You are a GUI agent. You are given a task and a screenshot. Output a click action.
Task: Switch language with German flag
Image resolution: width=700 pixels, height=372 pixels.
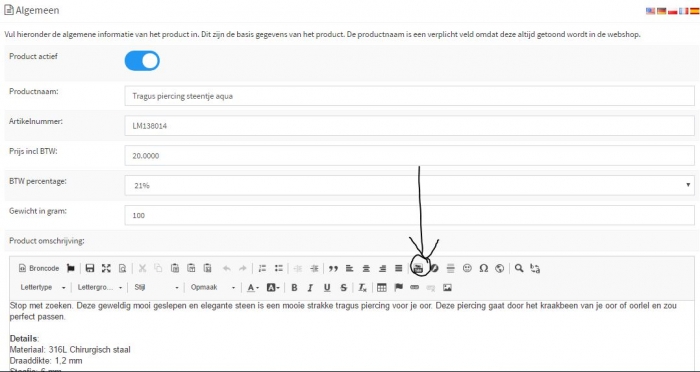[x=662, y=11]
